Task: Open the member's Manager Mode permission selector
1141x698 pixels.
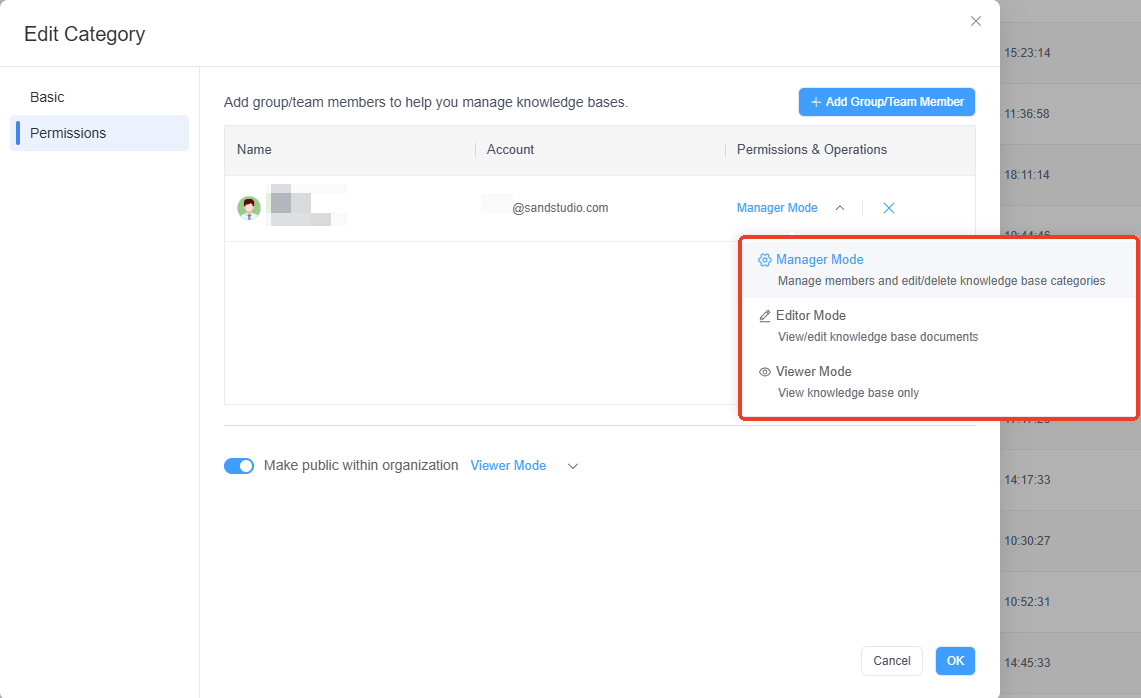Action: coord(777,208)
